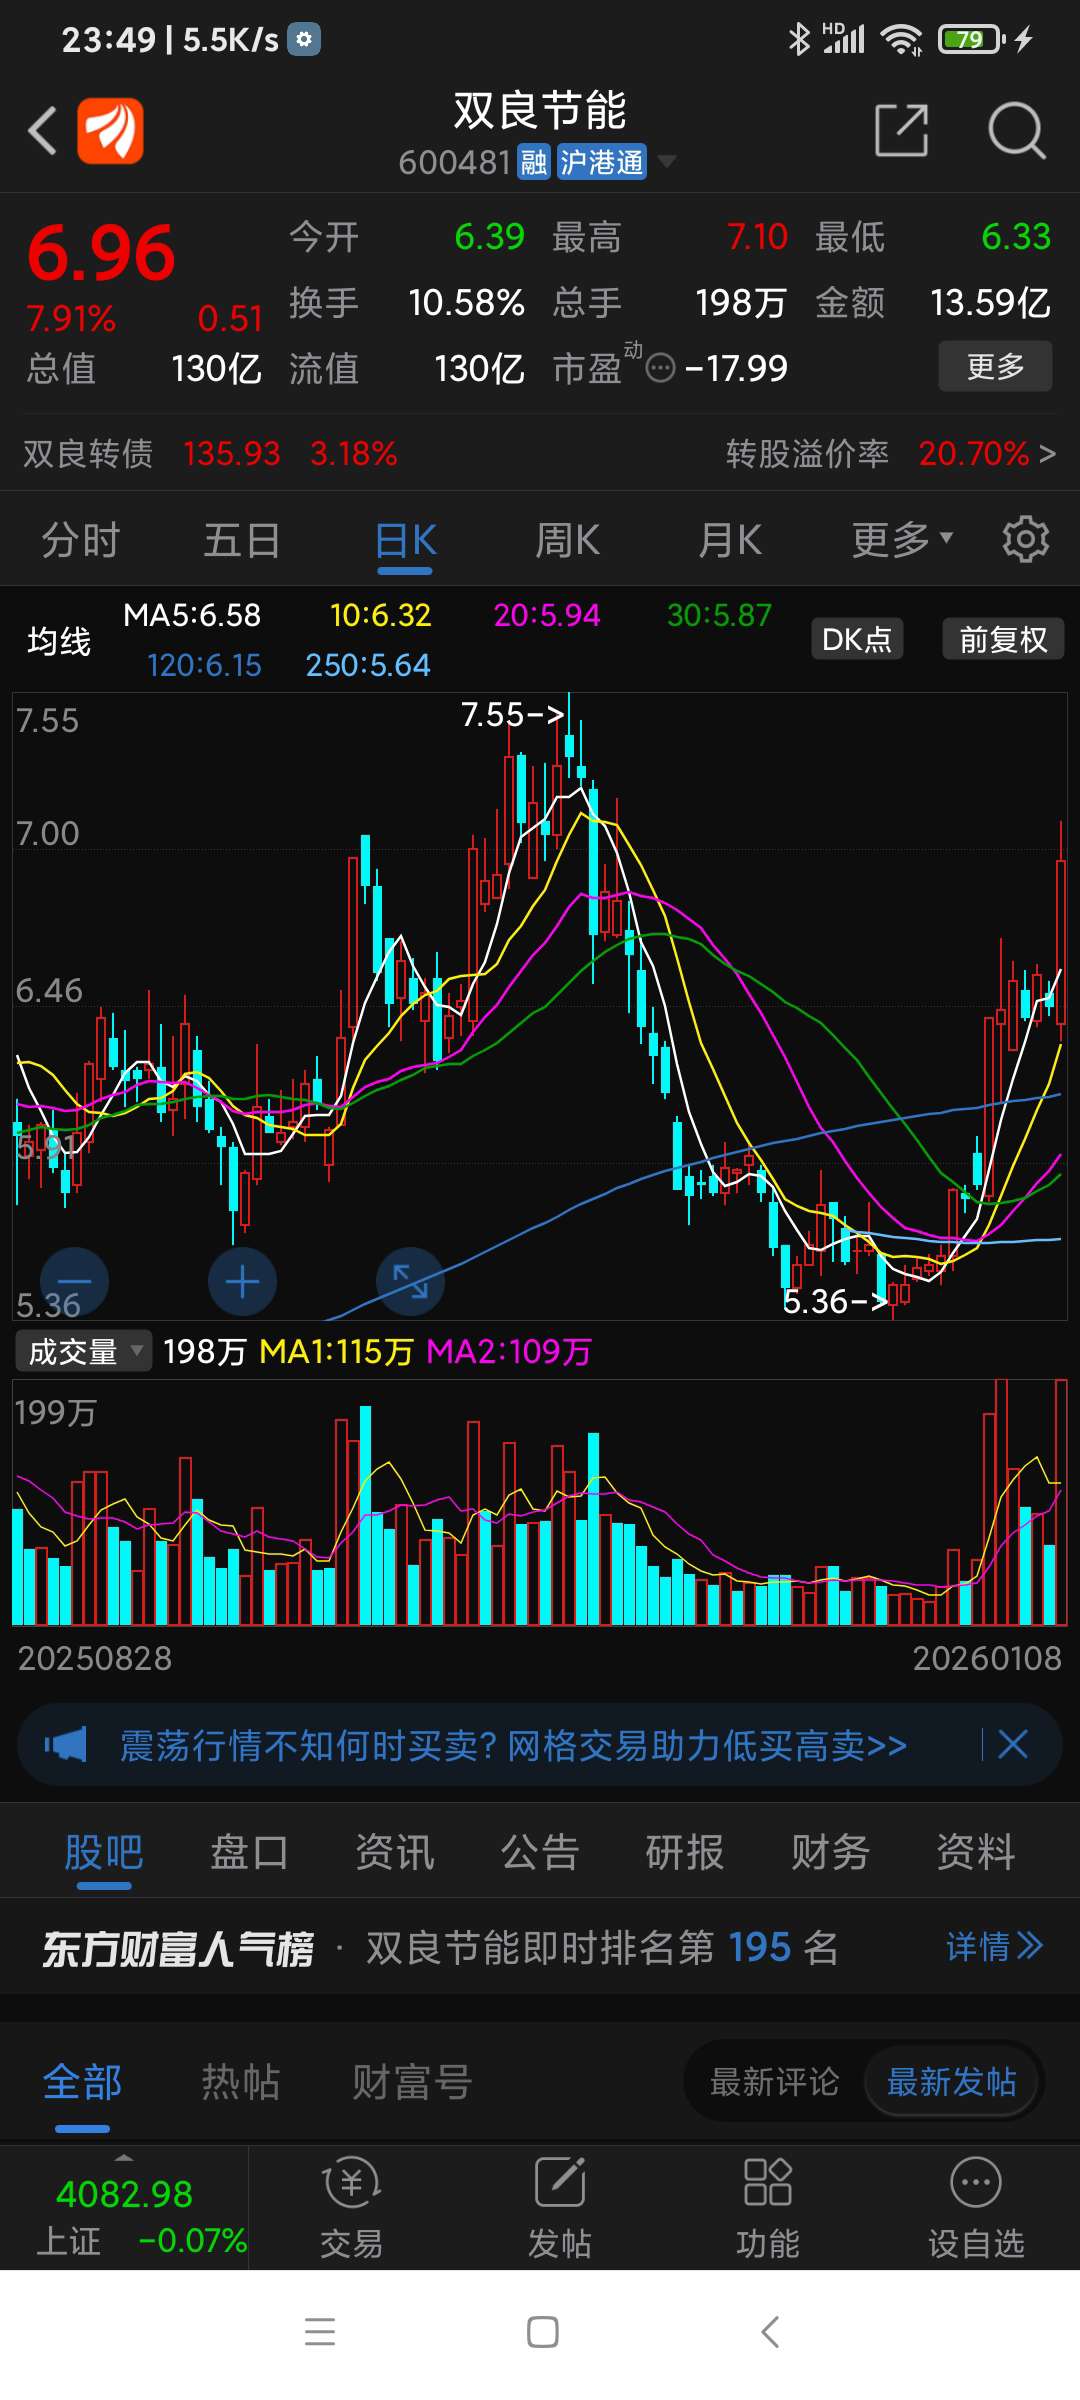Switch to 五日 chart tab
The width and height of the screenshot is (1080, 2400).
point(242,540)
